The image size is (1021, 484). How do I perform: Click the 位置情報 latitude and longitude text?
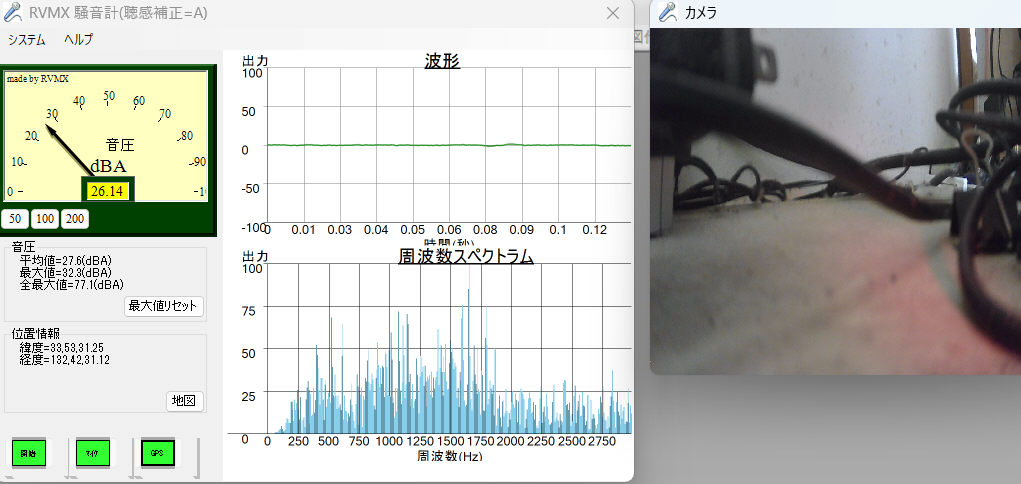pyautogui.click(x=65, y=353)
